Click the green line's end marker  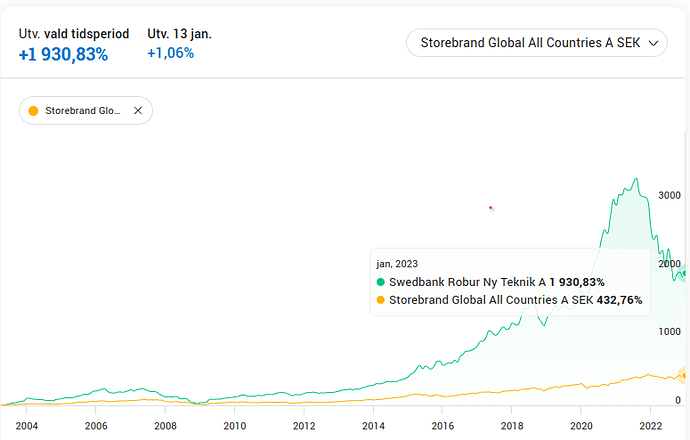click(684, 274)
